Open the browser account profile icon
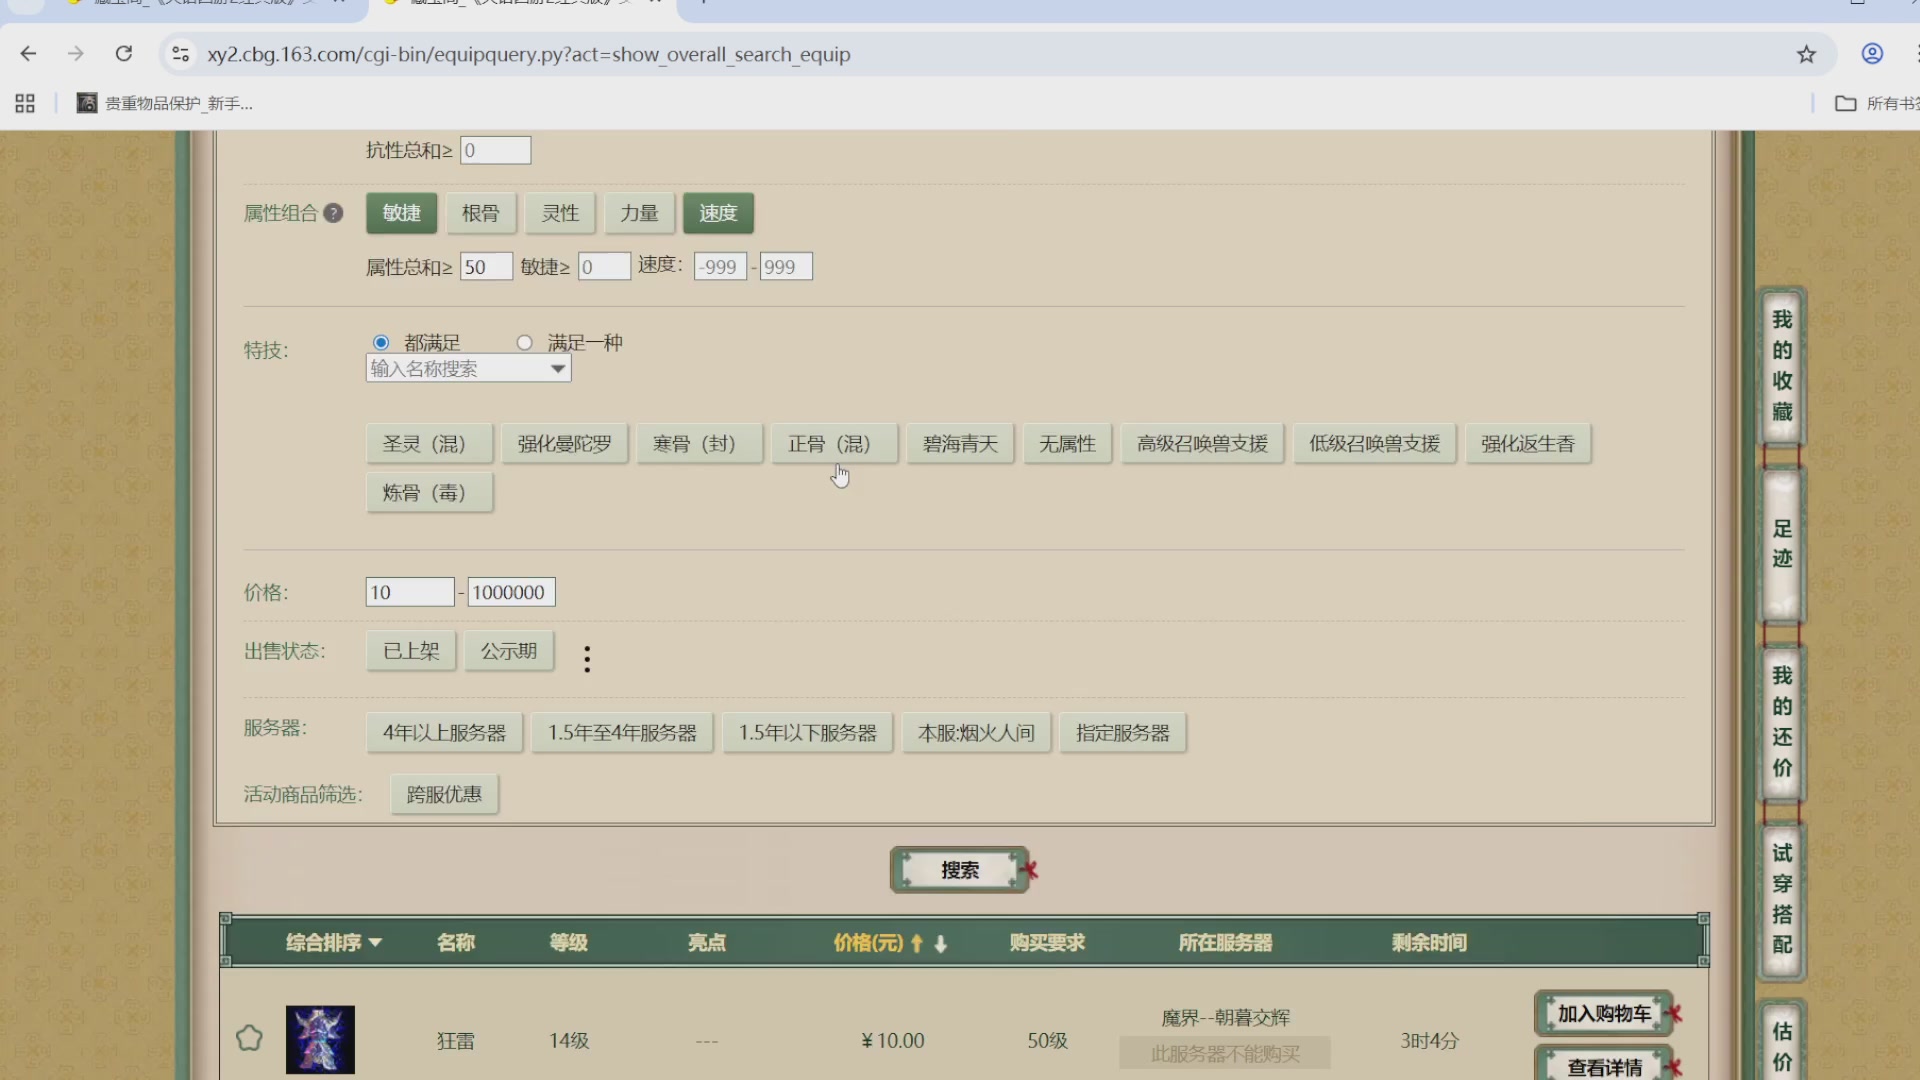This screenshot has height=1080, width=1920. coord(1871,53)
